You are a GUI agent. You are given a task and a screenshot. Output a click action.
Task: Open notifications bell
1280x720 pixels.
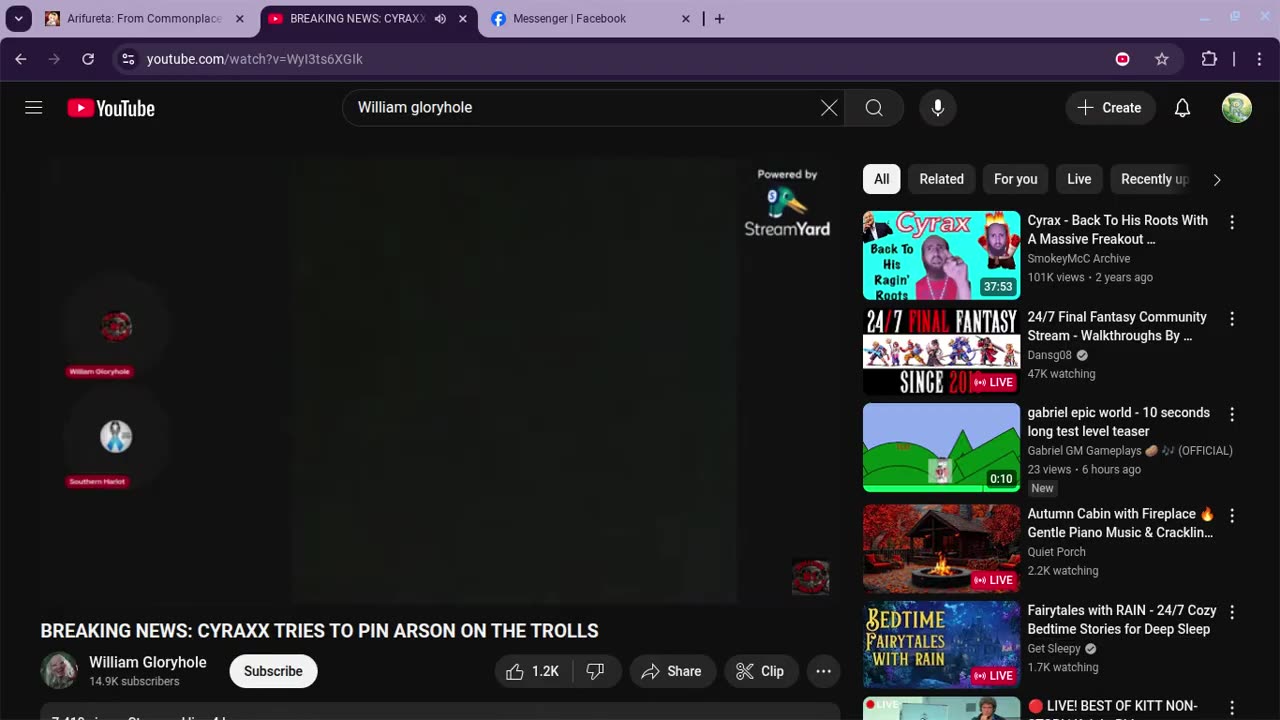tap(1182, 108)
